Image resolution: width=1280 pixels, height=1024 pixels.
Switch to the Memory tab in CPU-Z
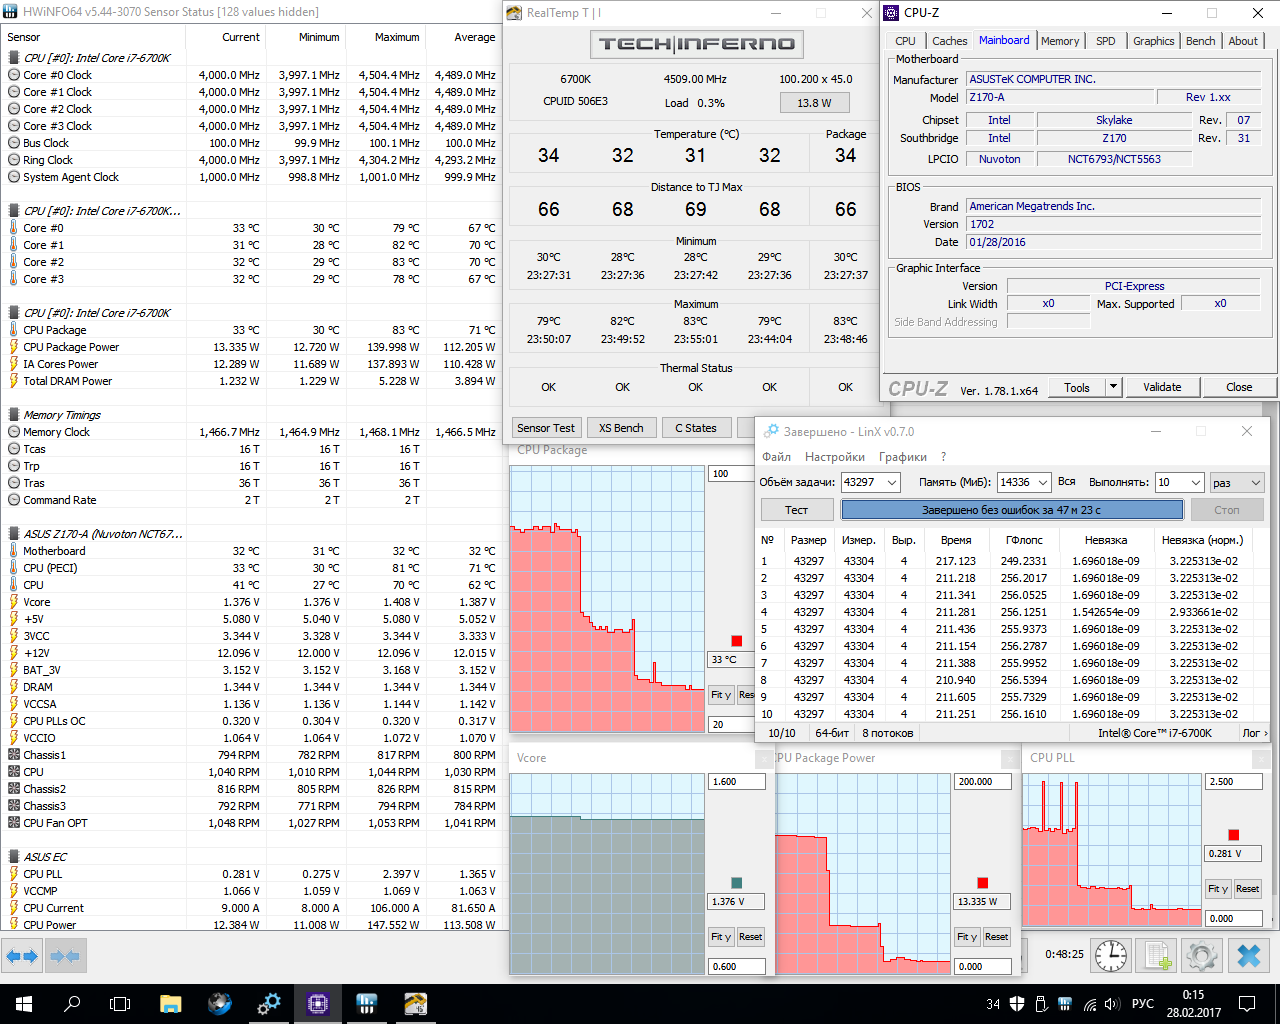(x=1060, y=41)
